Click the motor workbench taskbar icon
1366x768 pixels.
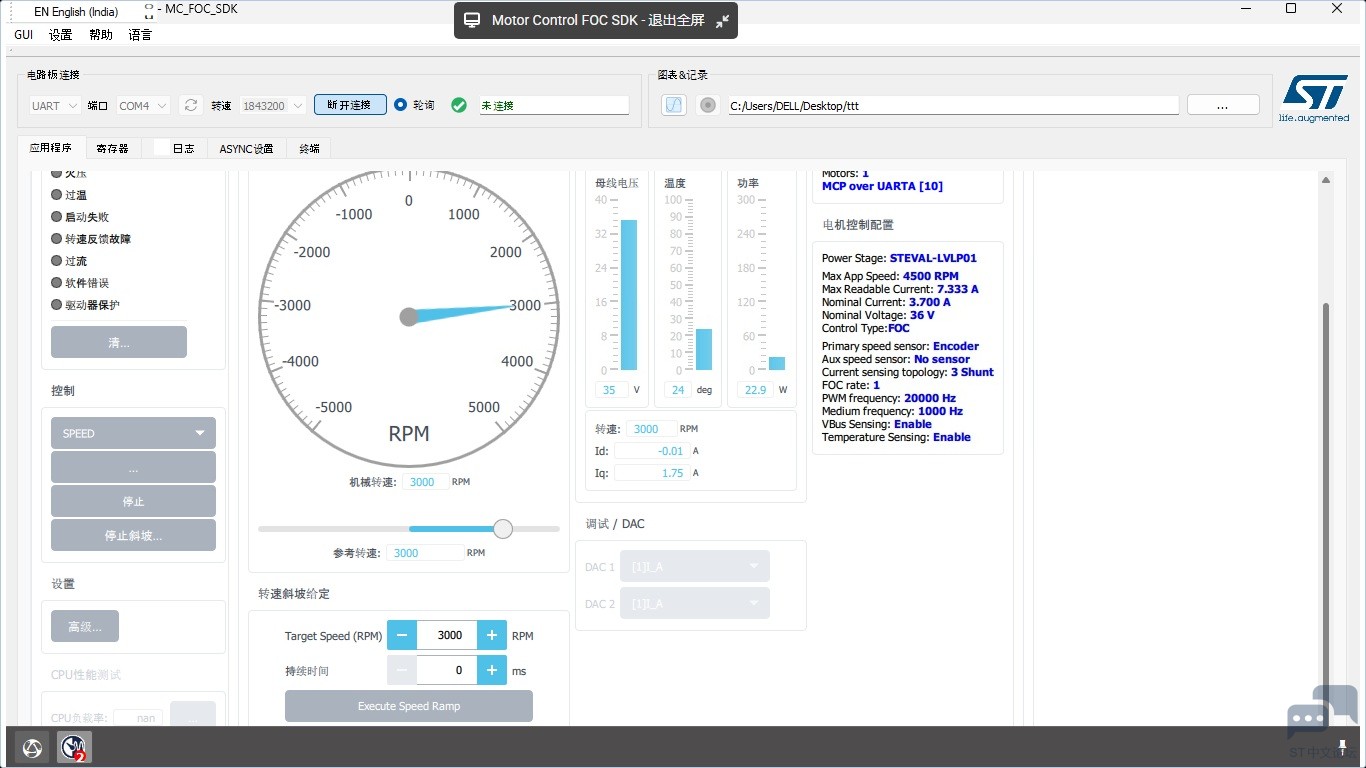tap(74, 747)
